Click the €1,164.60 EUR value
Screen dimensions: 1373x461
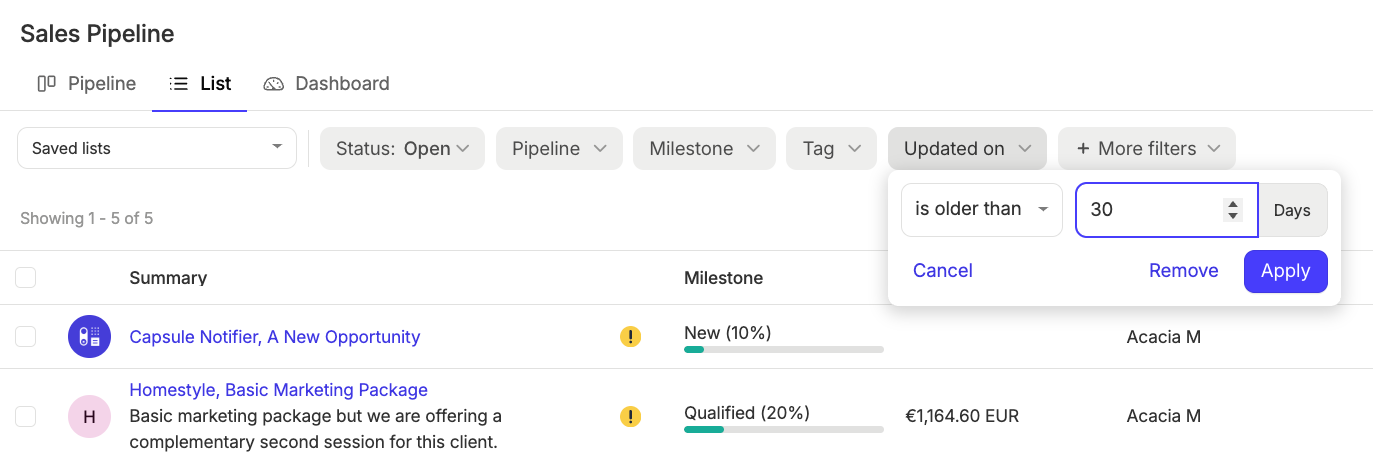tap(962, 416)
